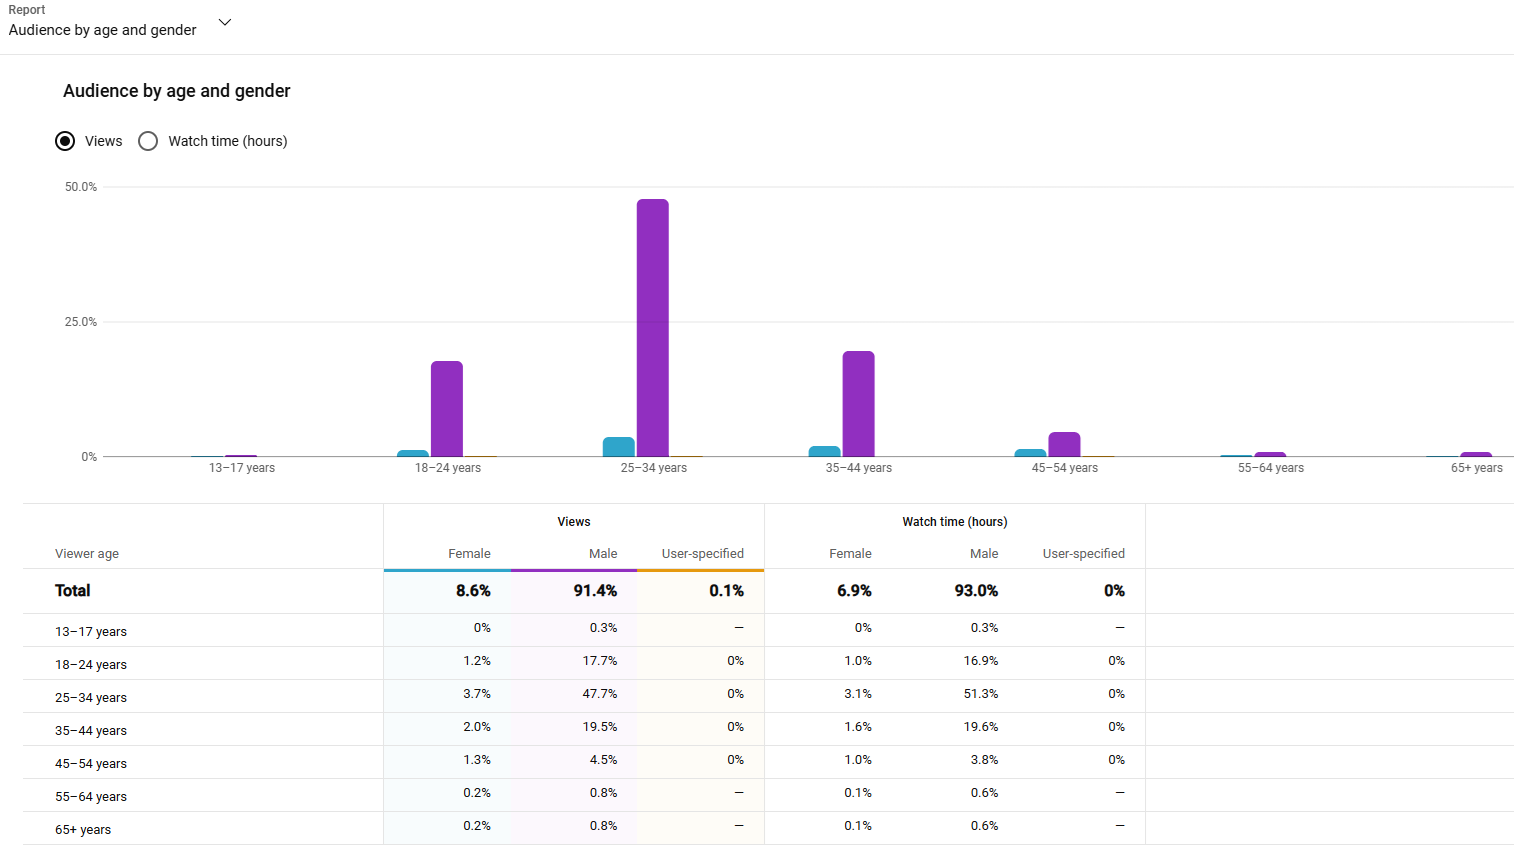Click the male bar for 35–44 years
Image resolution: width=1514 pixels, height=847 pixels.
858,404
